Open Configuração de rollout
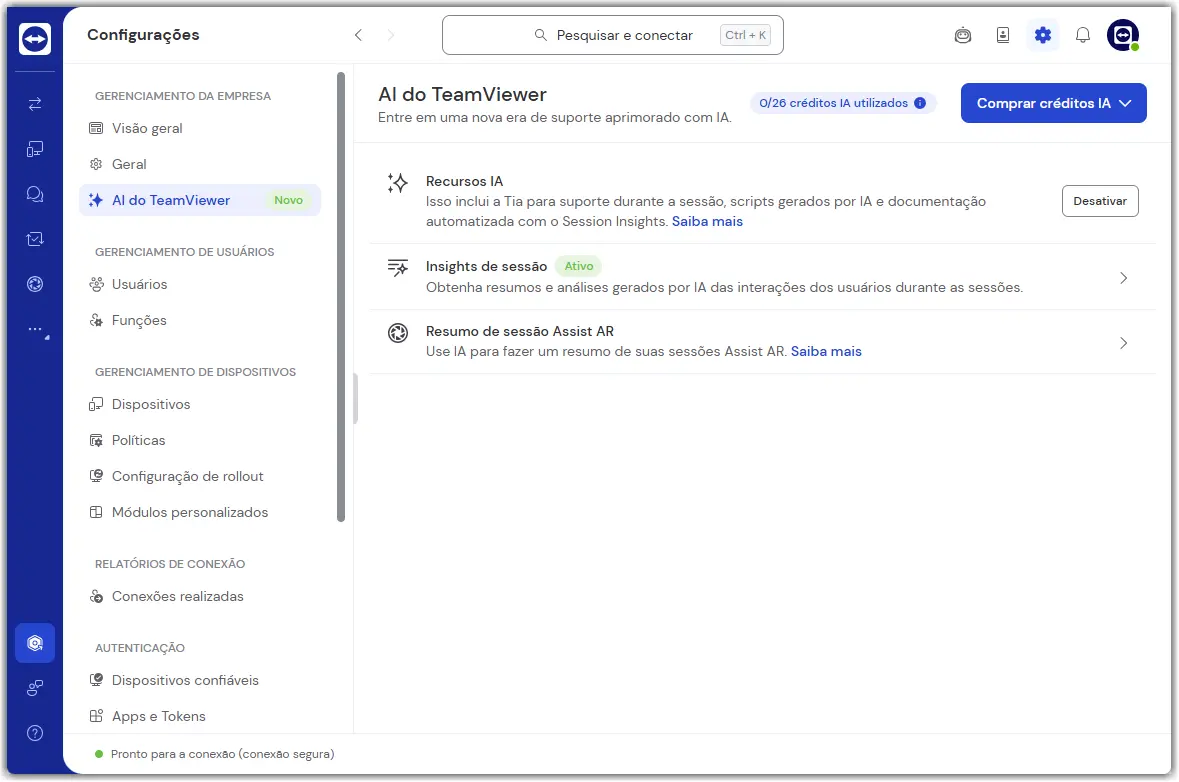Image resolution: width=1179 pixels, height=782 pixels. [x=199, y=477]
